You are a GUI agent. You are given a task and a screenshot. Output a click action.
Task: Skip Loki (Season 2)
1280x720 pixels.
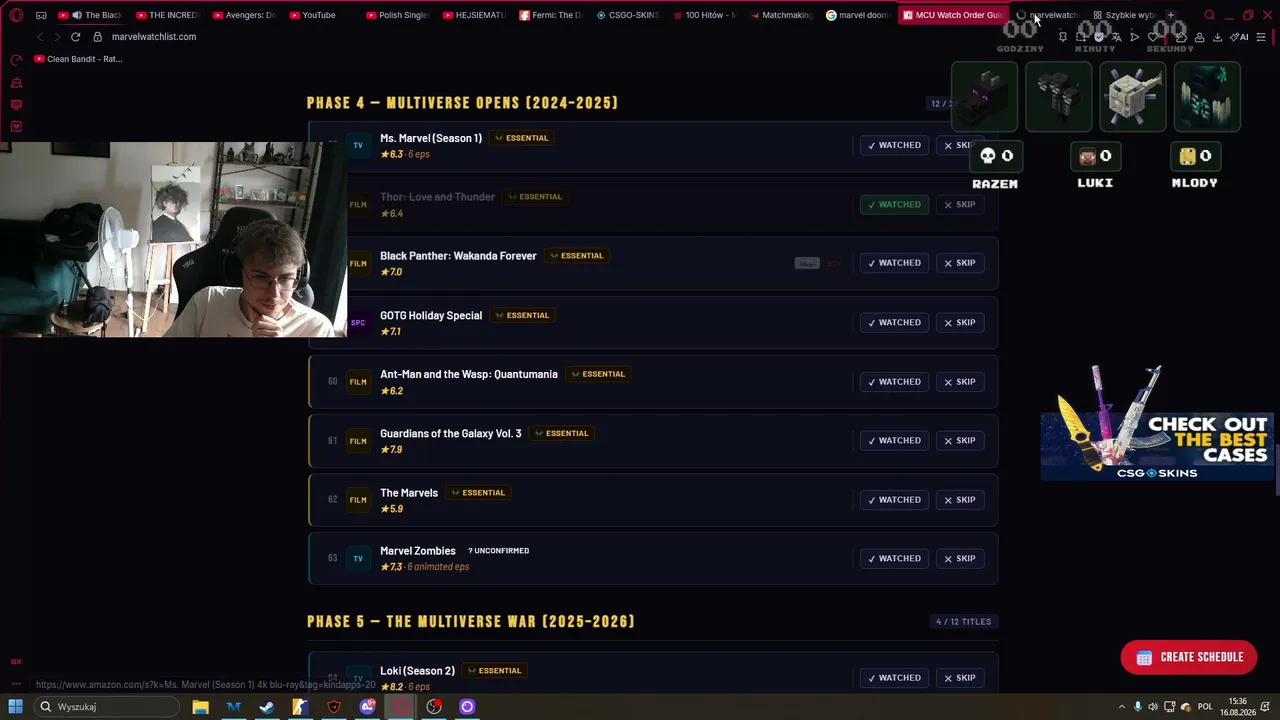960,678
